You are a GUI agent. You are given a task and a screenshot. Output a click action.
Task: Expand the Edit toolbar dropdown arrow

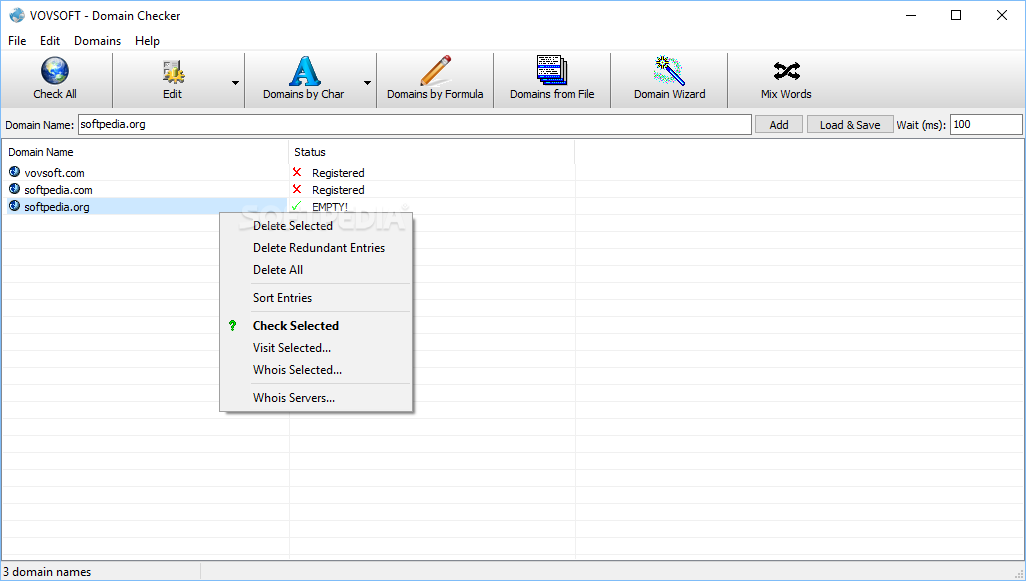point(235,82)
